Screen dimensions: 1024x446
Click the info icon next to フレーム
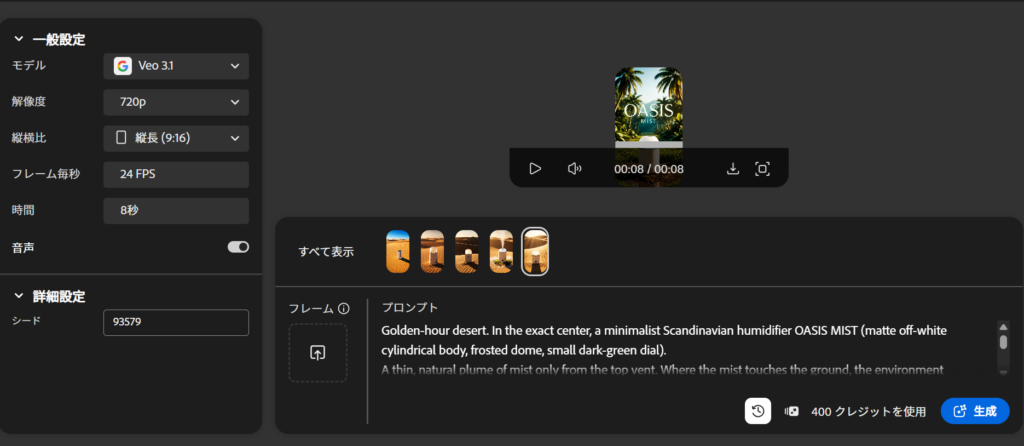click(344, 308)
